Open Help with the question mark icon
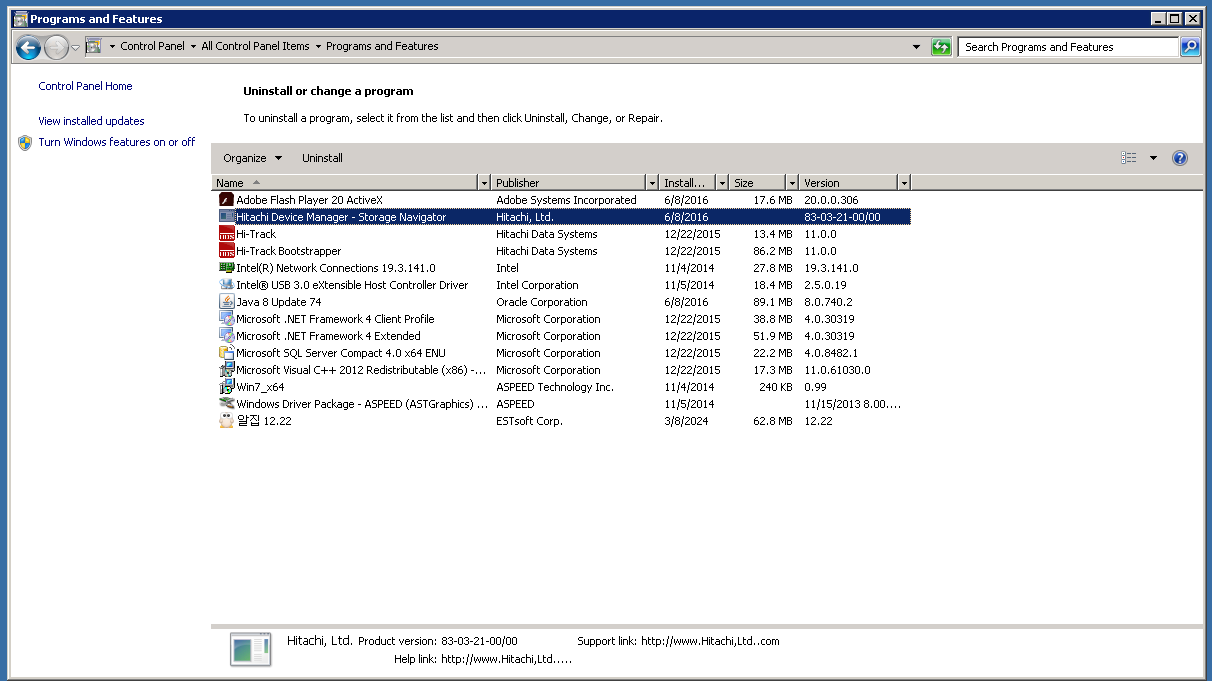Viewport: 1212px width, 681px height. click(x=1180, y=158)
